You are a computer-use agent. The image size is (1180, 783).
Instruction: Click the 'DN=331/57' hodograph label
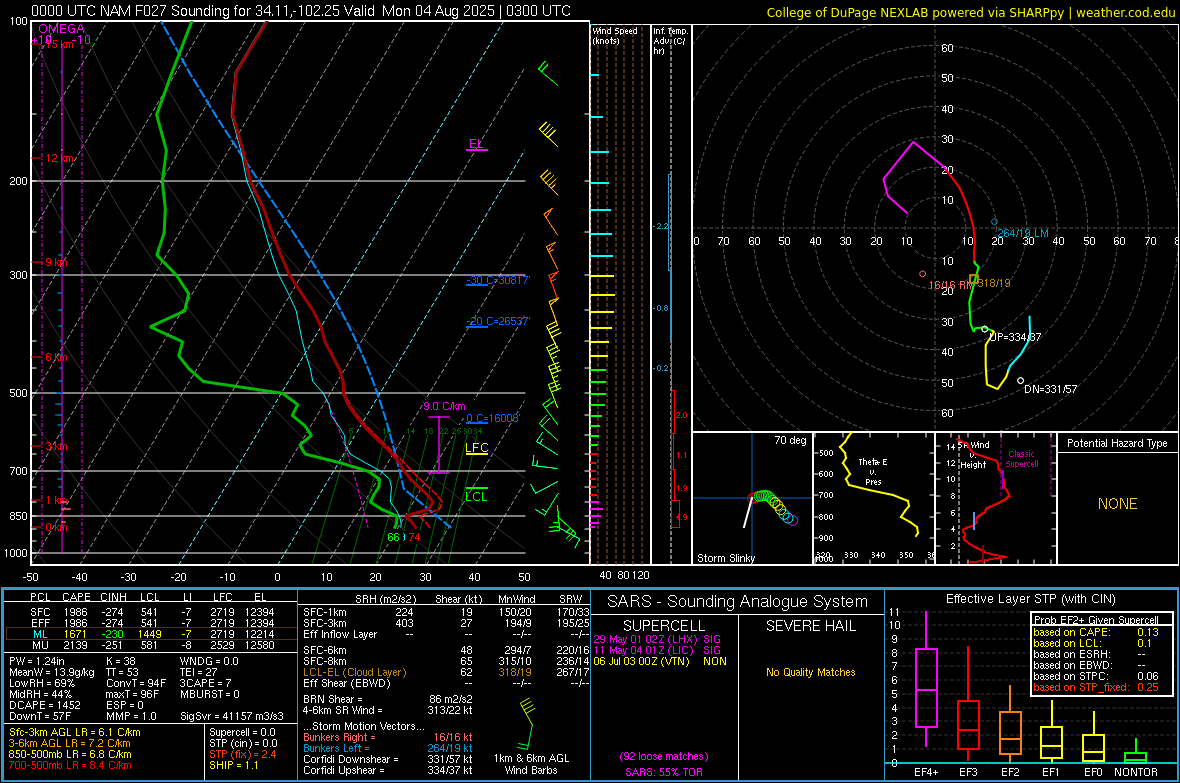click(1051, 389)
